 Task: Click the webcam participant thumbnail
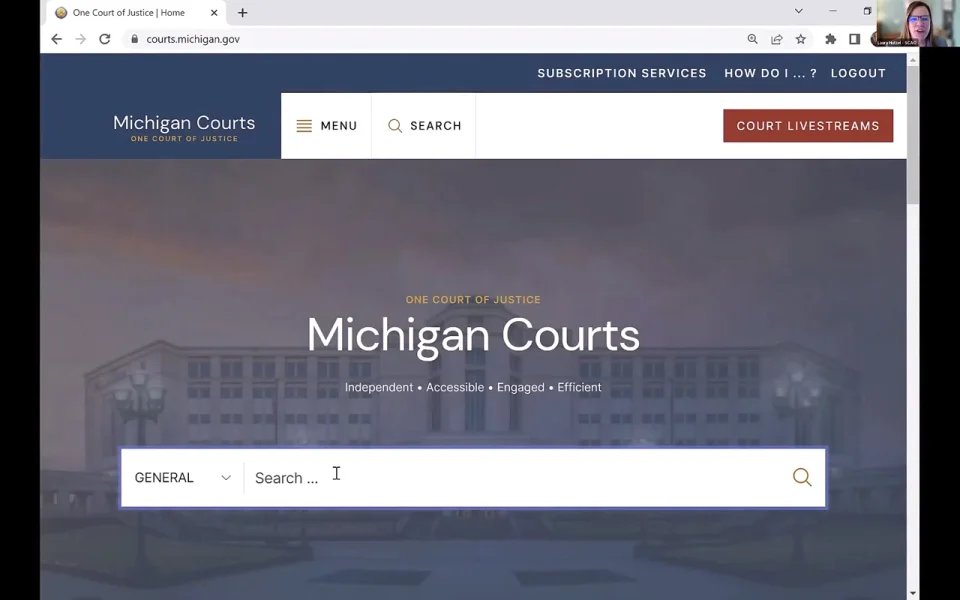(x=918, y=23)
